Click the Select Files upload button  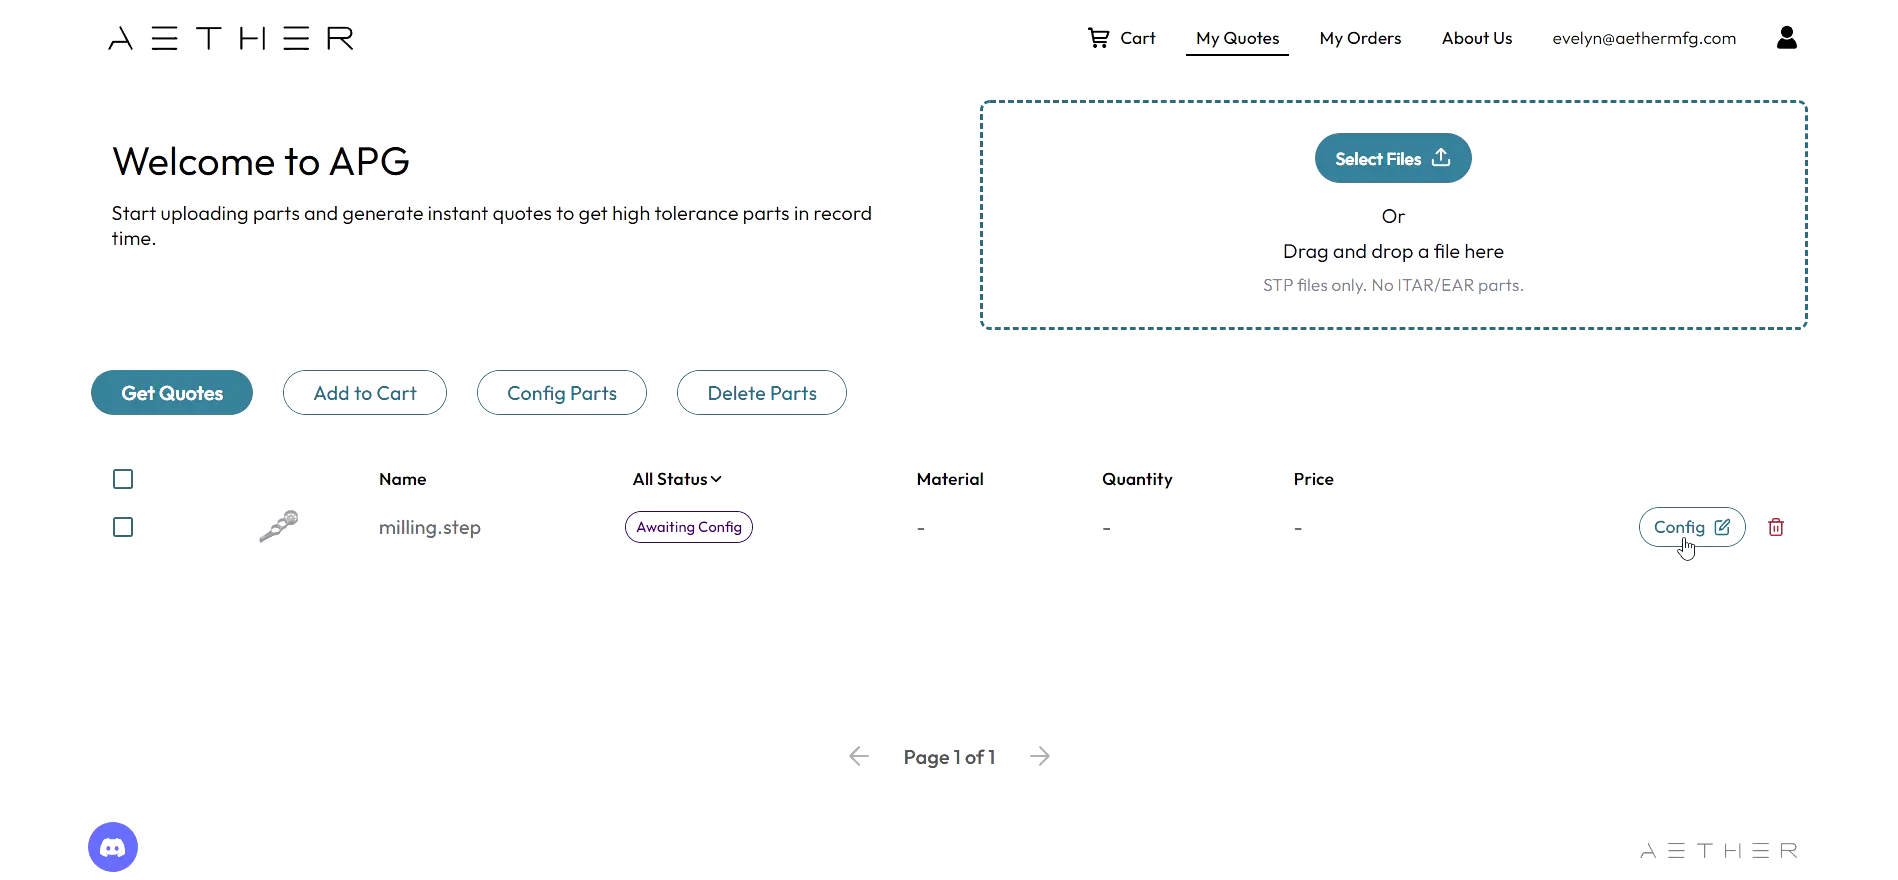[x=1393, y=158]
